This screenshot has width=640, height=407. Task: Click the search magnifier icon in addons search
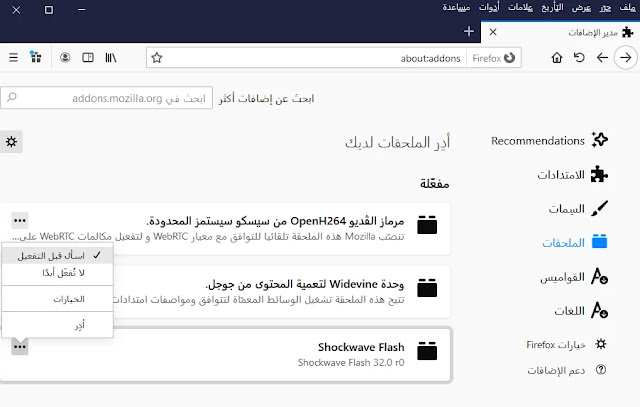(12, 98)
